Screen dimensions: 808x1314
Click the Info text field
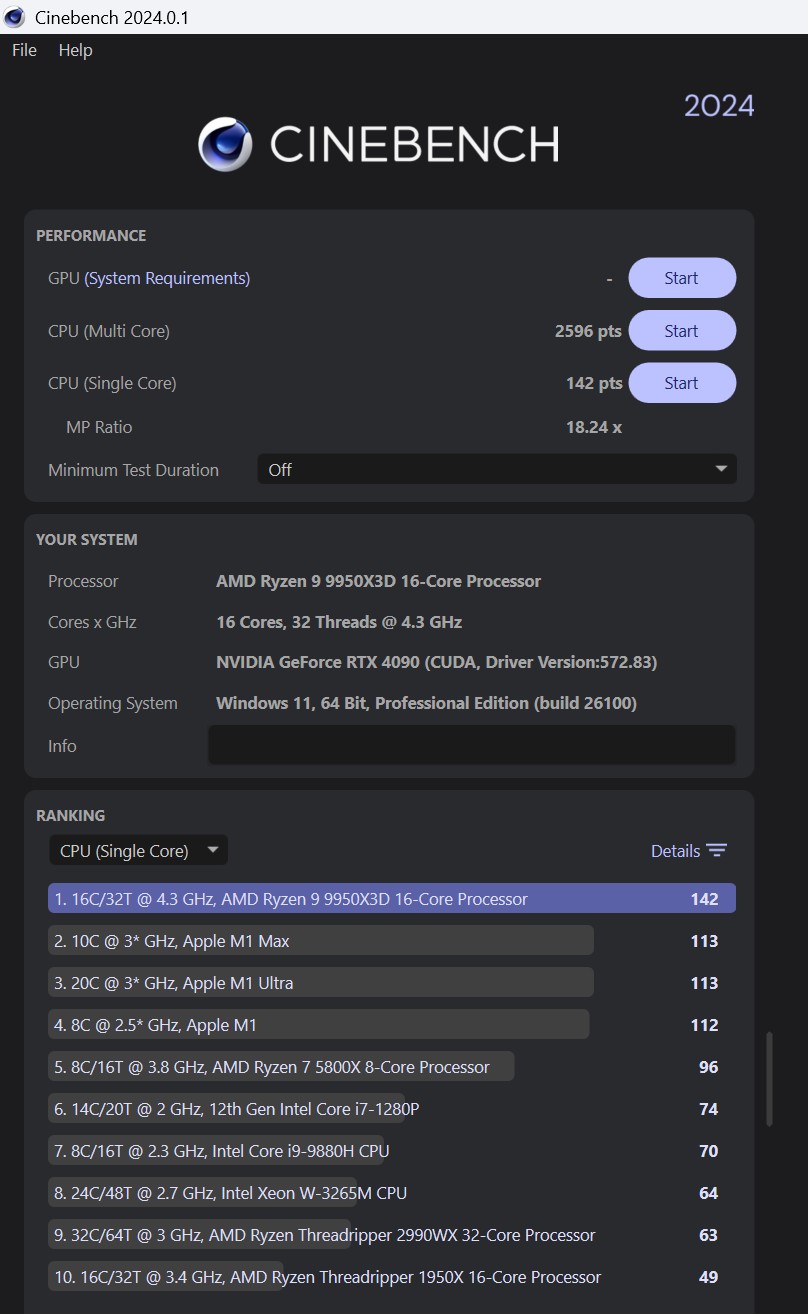coord(471,745)
